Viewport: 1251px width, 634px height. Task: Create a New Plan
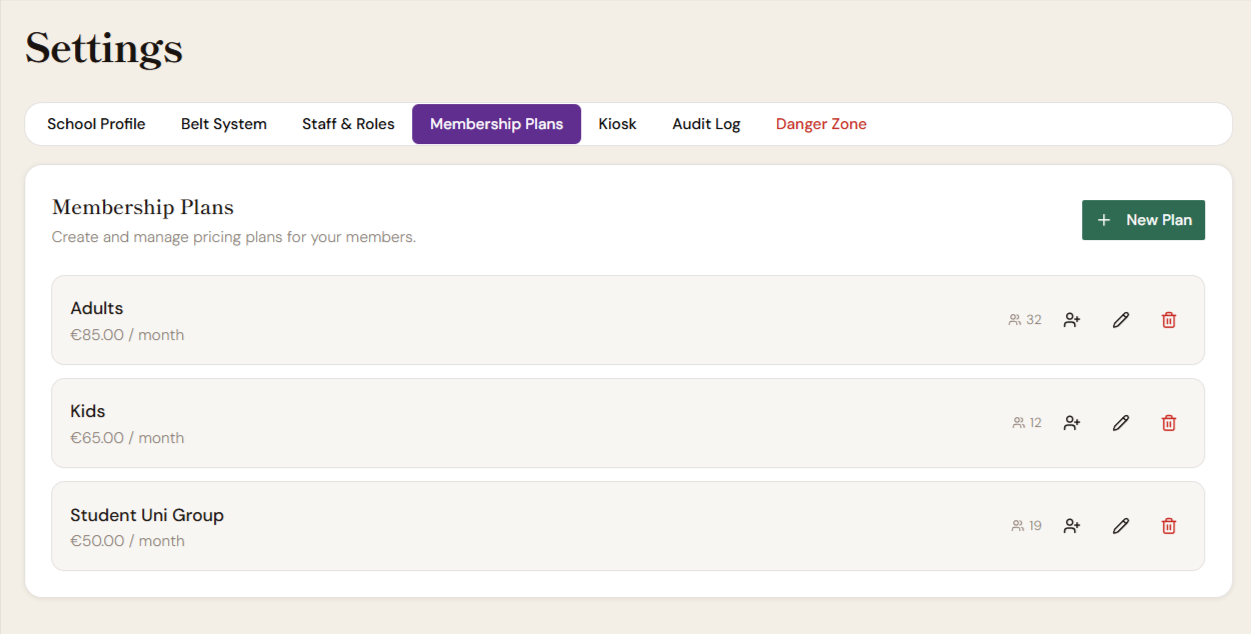1143,220
